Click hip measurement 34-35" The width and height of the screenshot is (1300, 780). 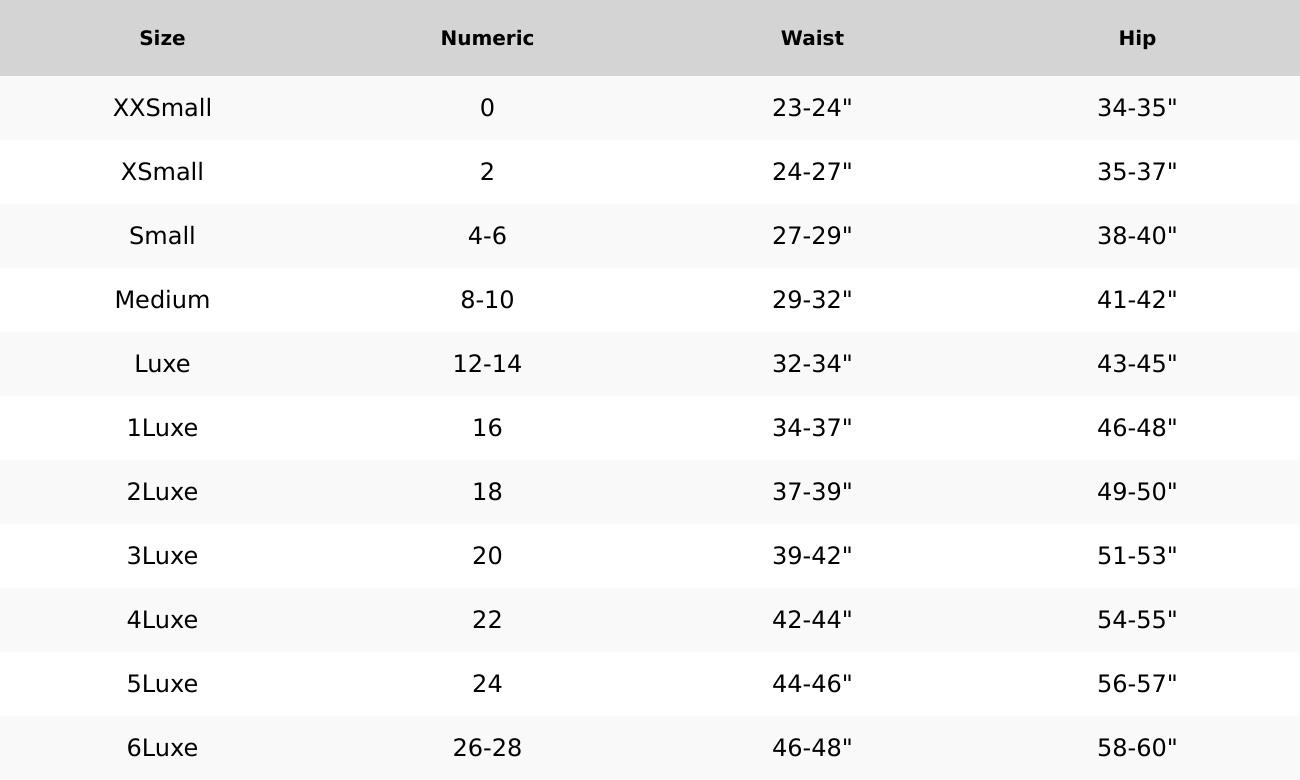pos(1137,108)
